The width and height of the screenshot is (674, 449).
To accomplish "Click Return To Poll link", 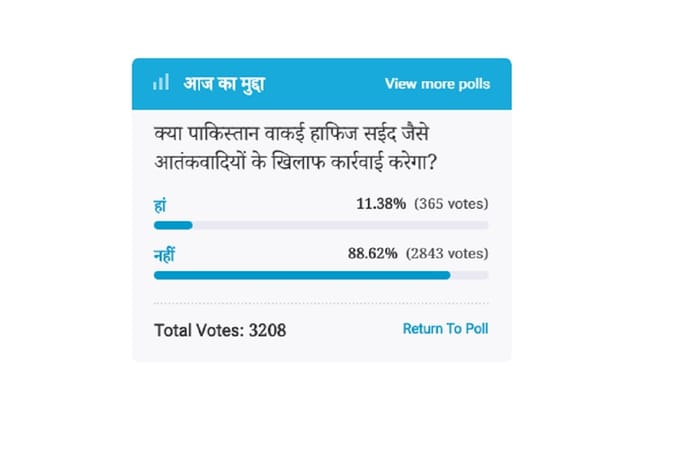I will pyautogui.click(x=445, y=329).
